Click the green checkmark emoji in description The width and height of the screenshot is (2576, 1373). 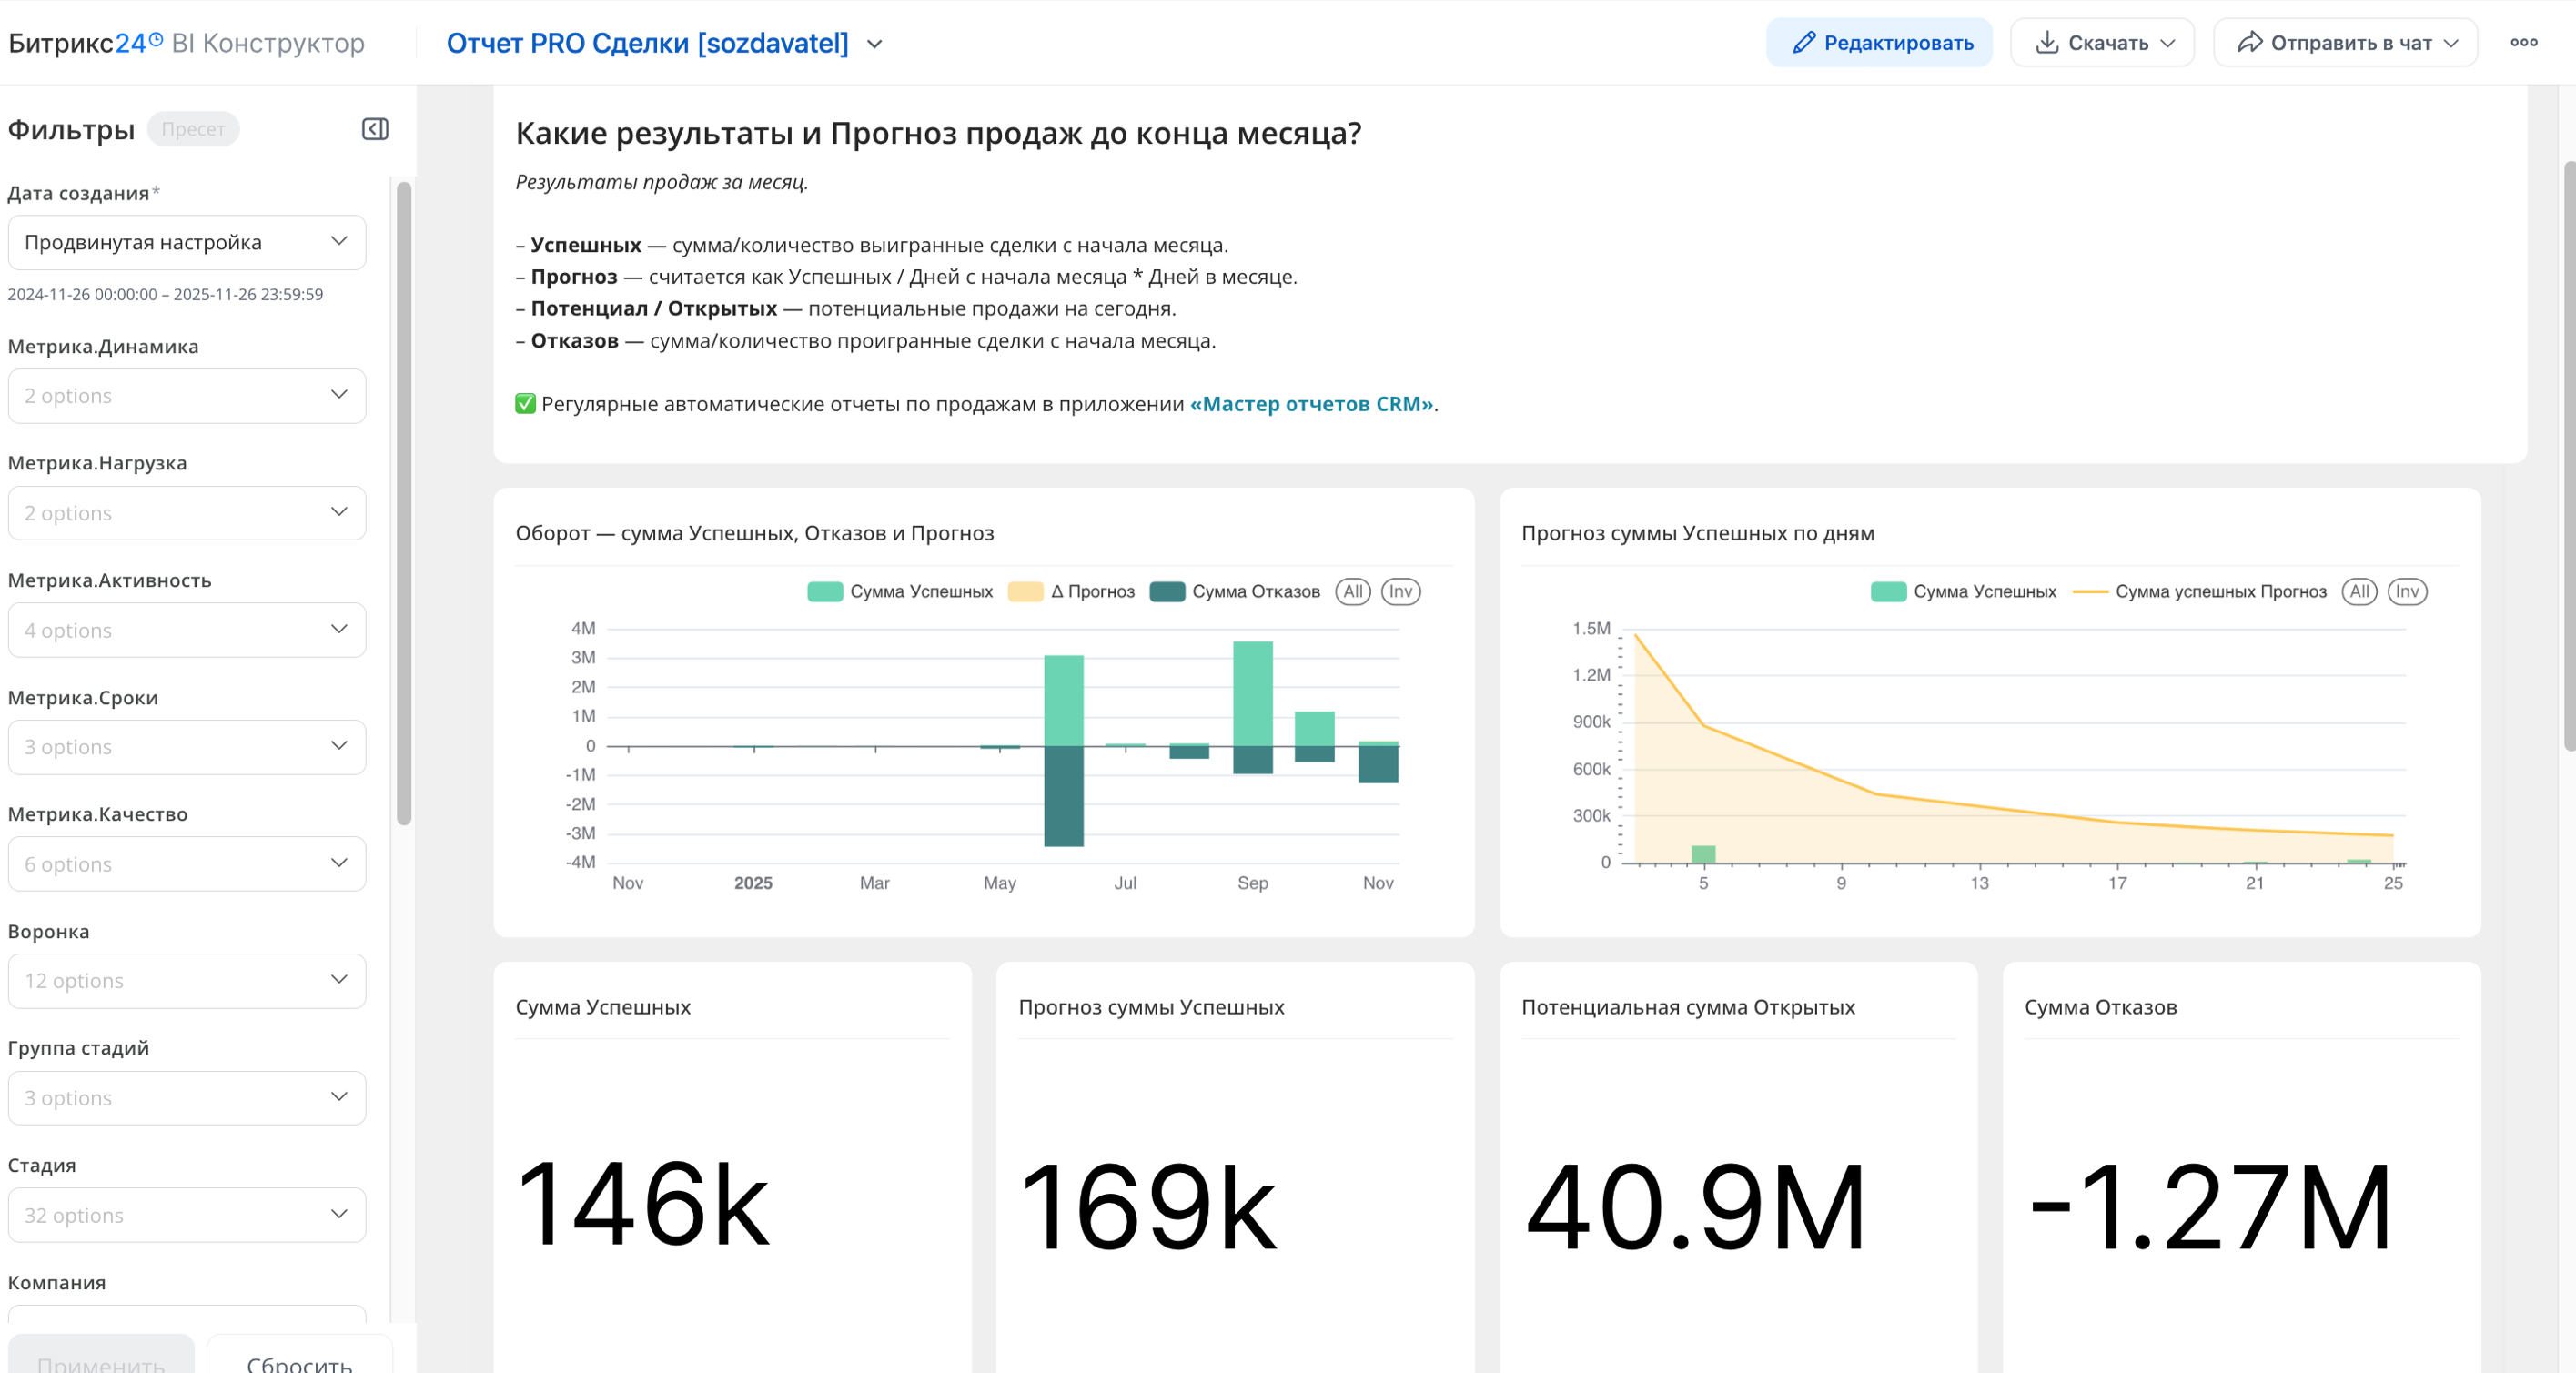coord(525,404)
